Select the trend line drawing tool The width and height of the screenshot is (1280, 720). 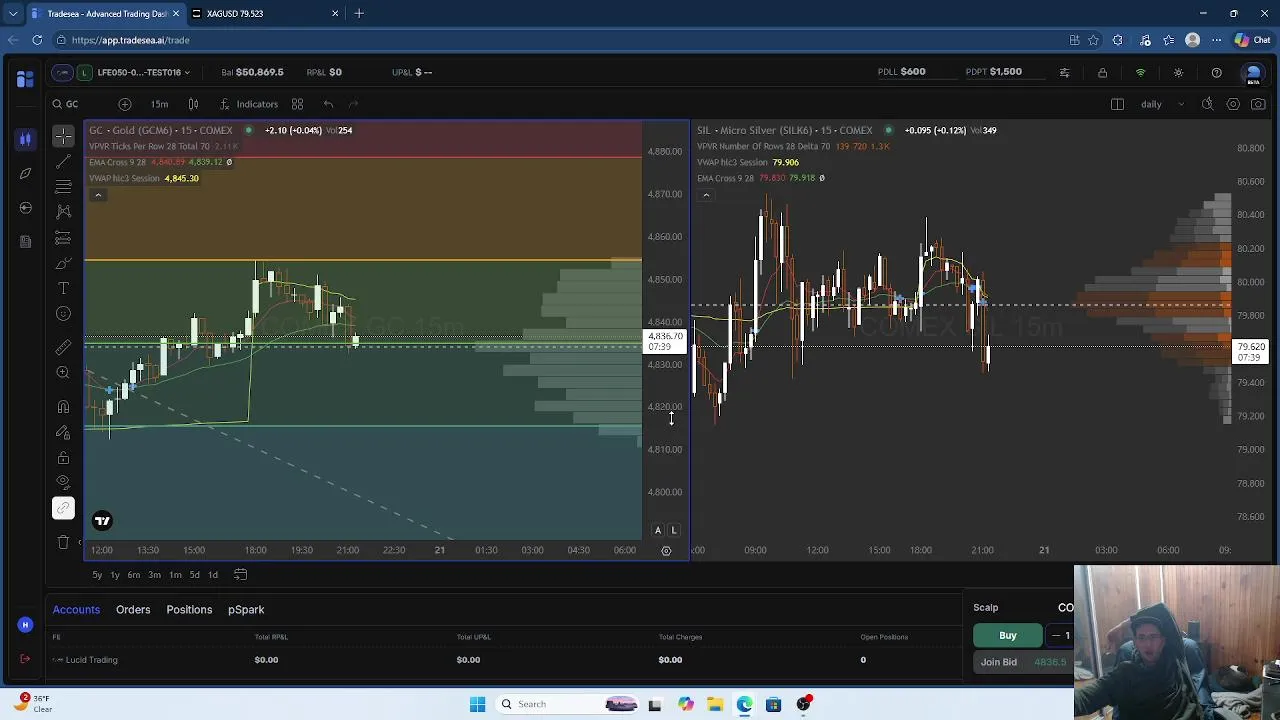pos(63,161)
